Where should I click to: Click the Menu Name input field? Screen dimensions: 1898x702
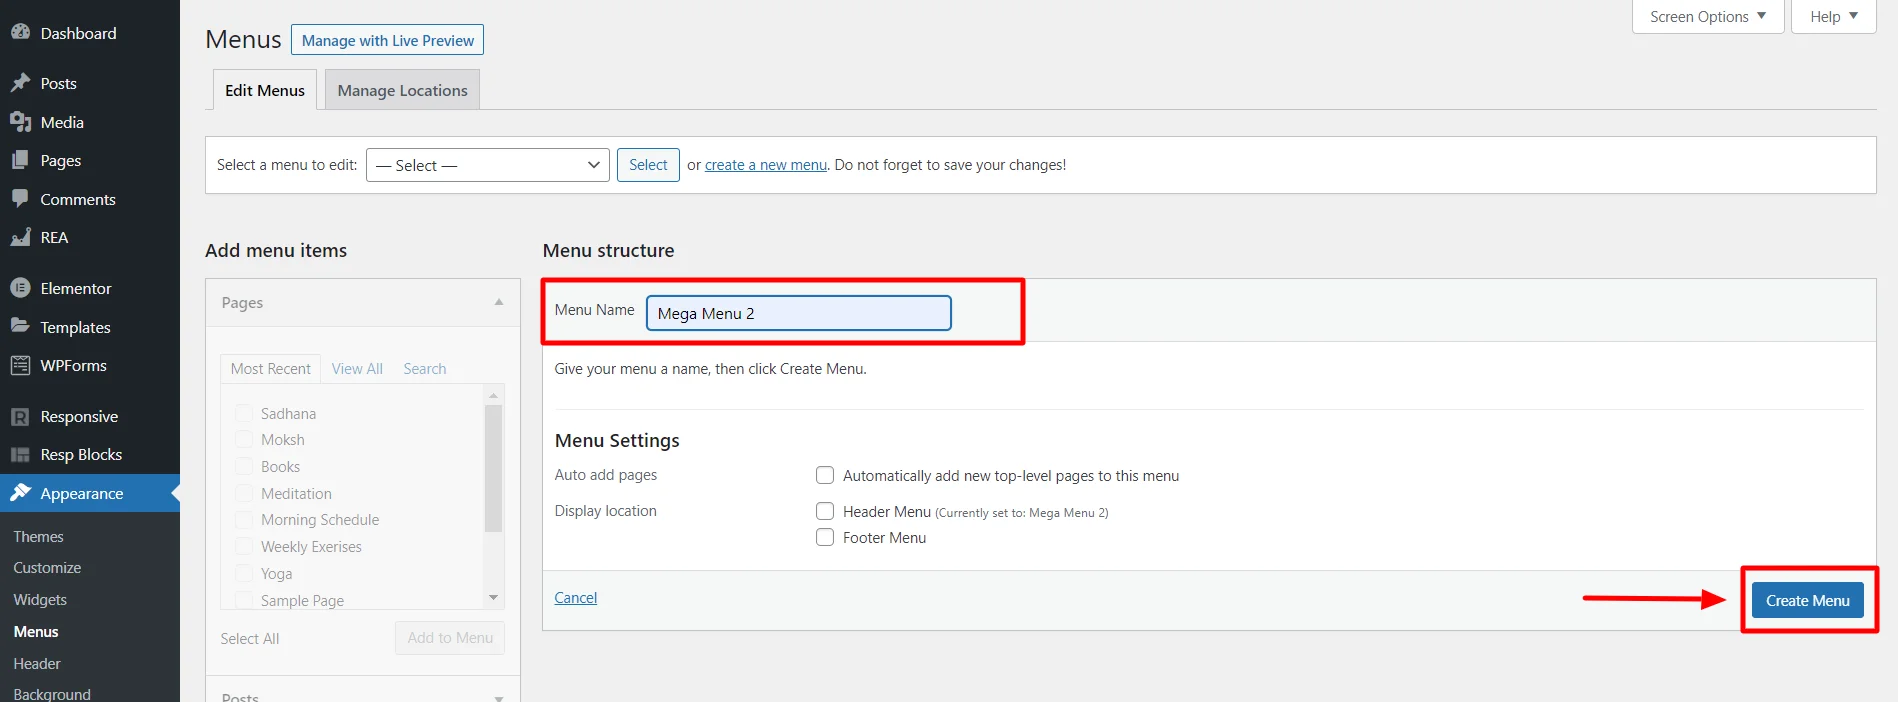click(x=799, y=313)
